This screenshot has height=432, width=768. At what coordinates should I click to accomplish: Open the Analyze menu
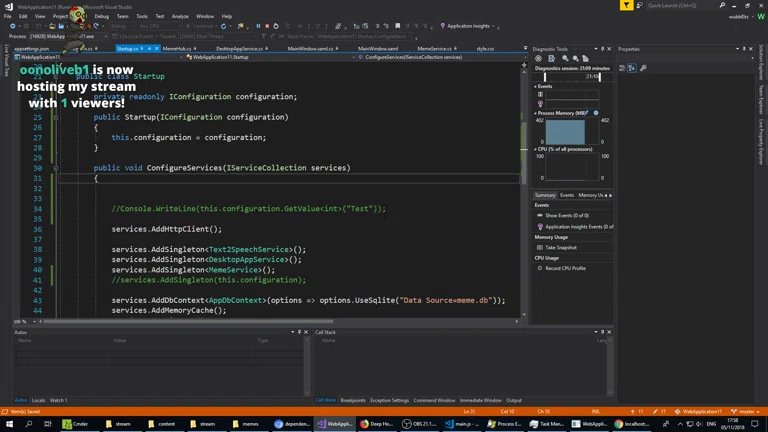point(180,16)
